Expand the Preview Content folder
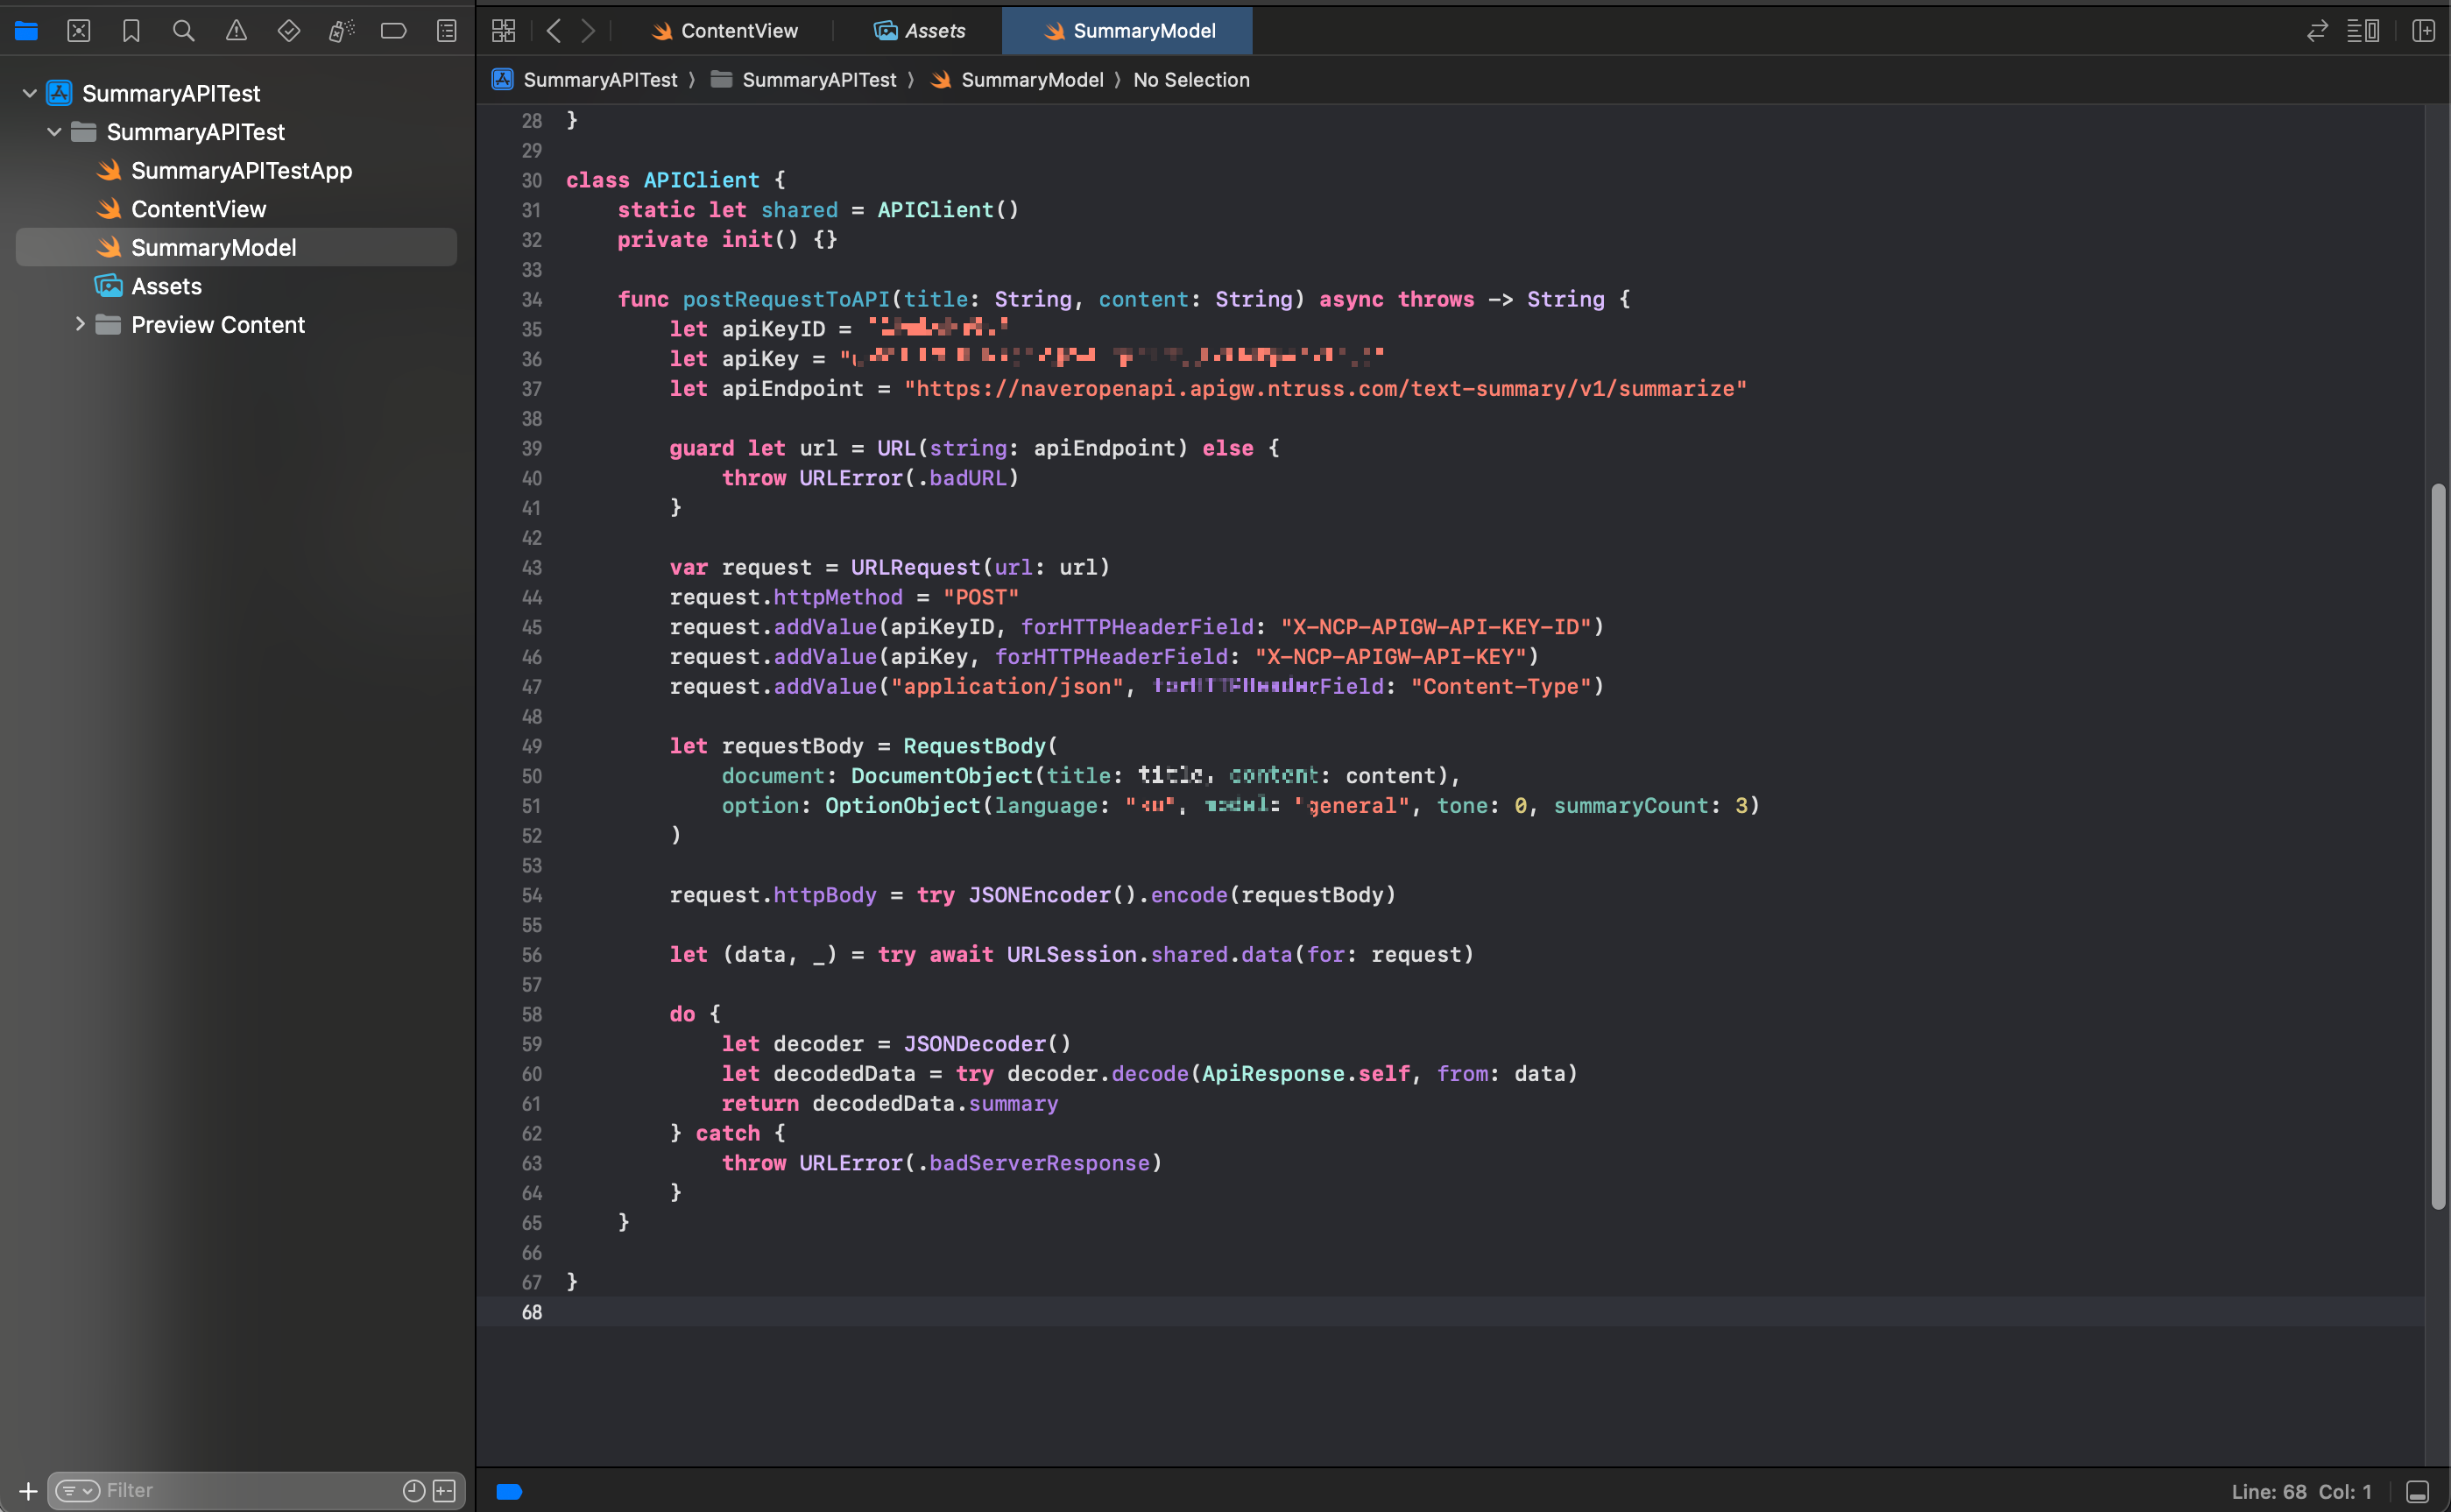Image resolution: width=2451 pixels, height=1512 pixels. (80, 324)
